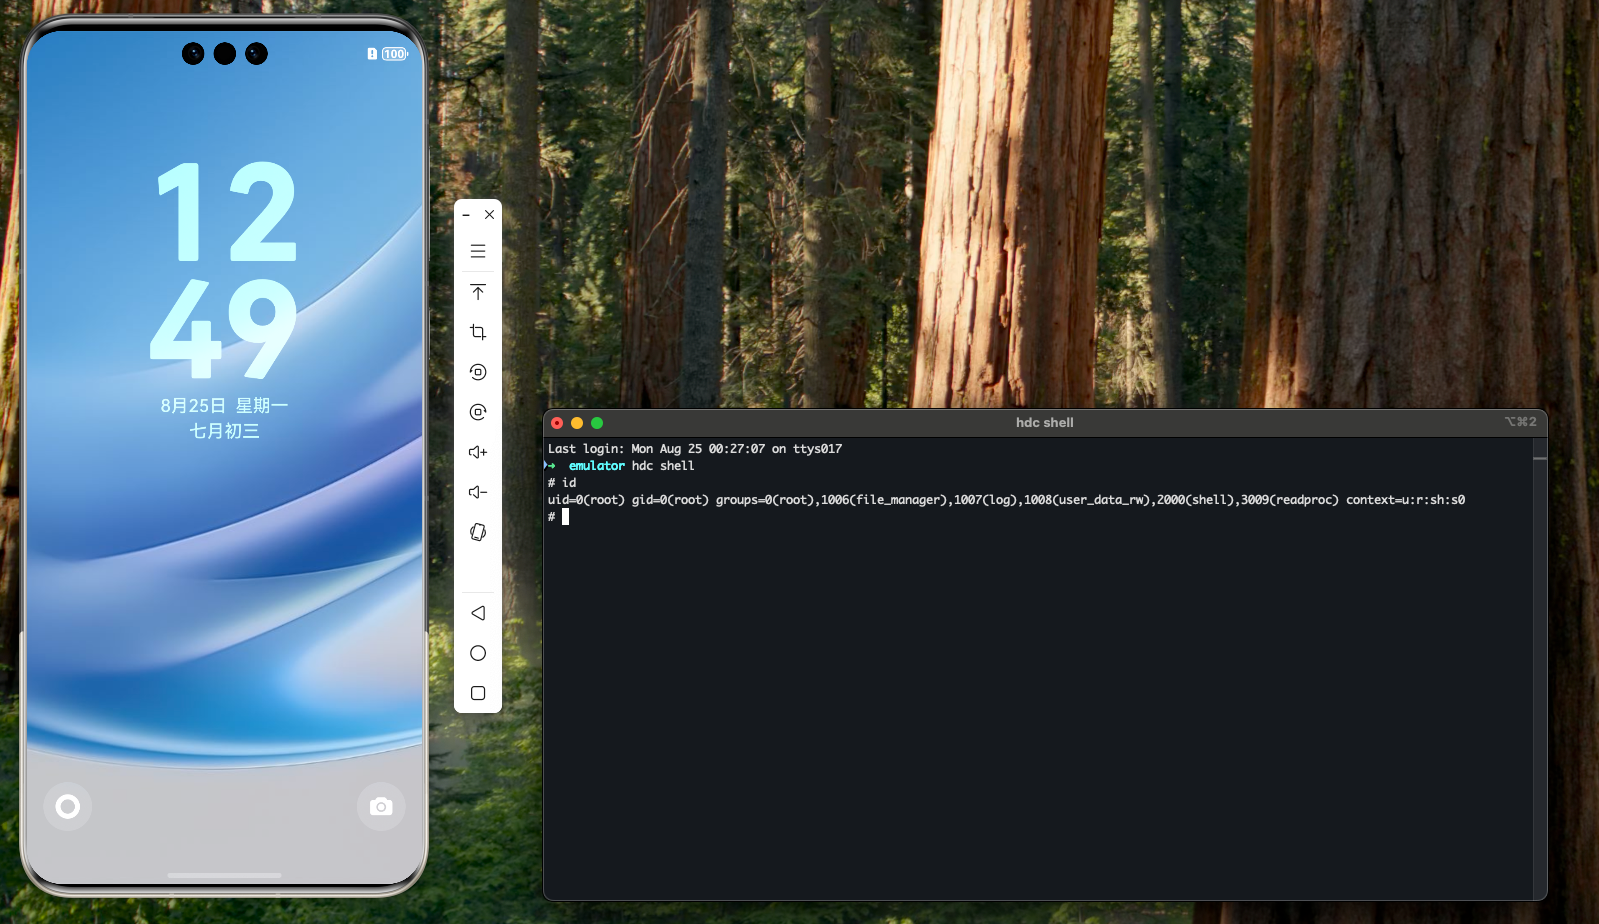Zoom the terminal with the green button
The image size is (1599, 924).
(597, 423)
